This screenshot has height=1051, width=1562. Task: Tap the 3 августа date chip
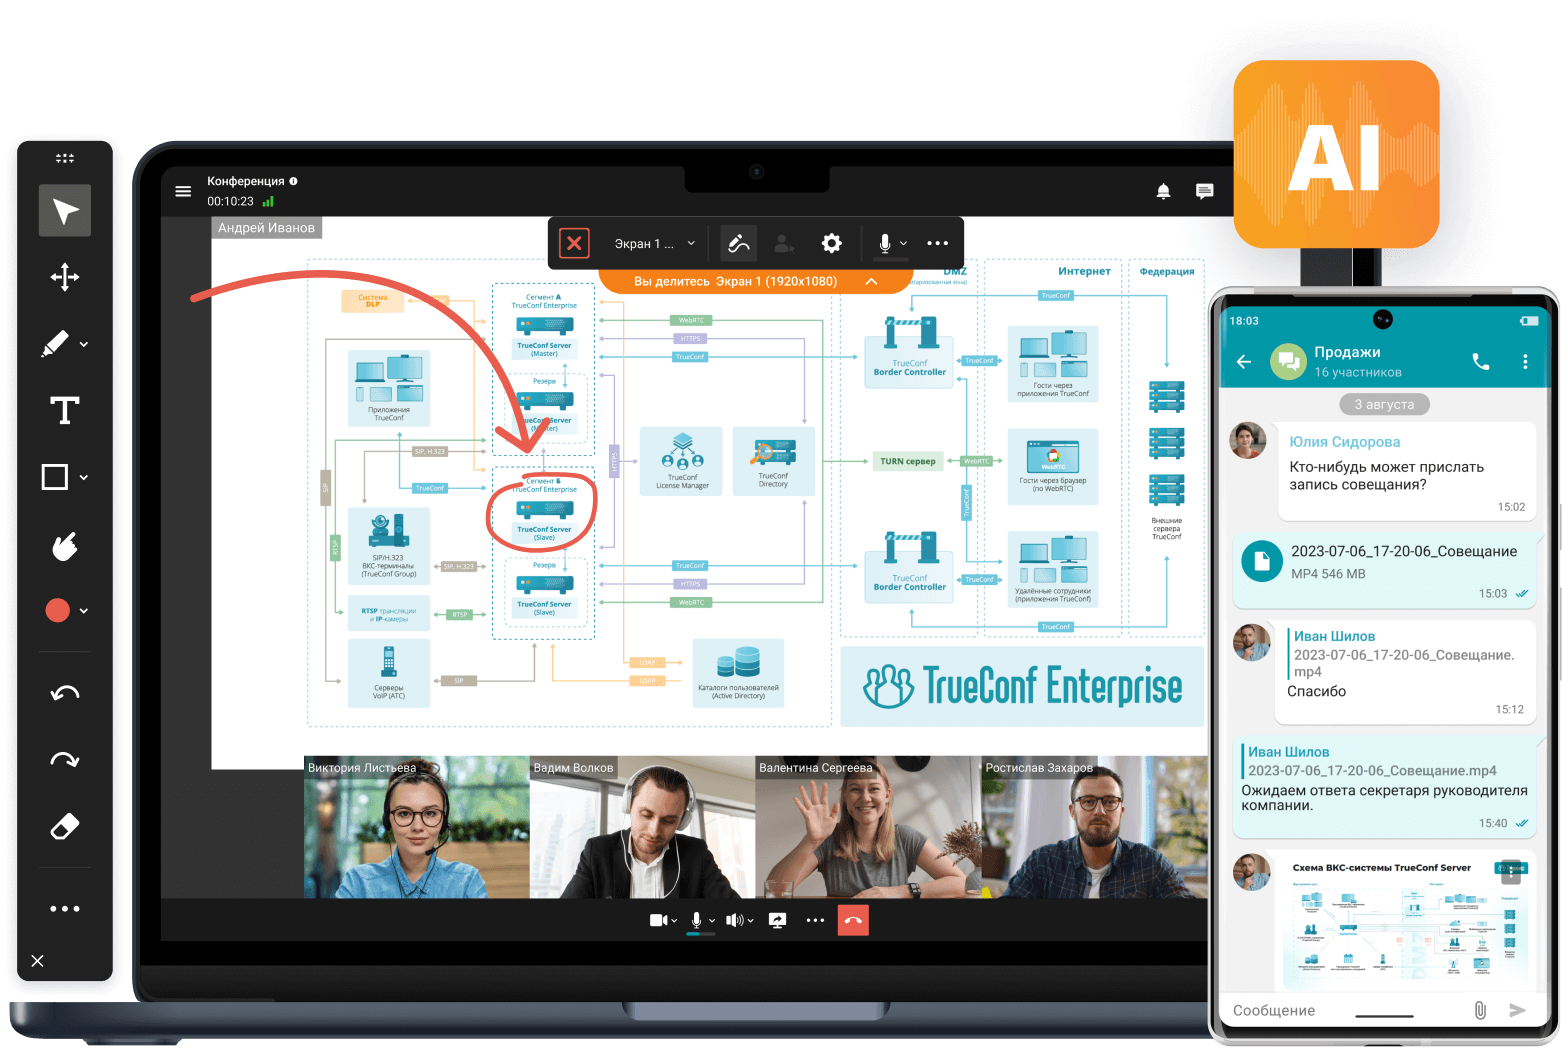click(x=1384, y=404)
